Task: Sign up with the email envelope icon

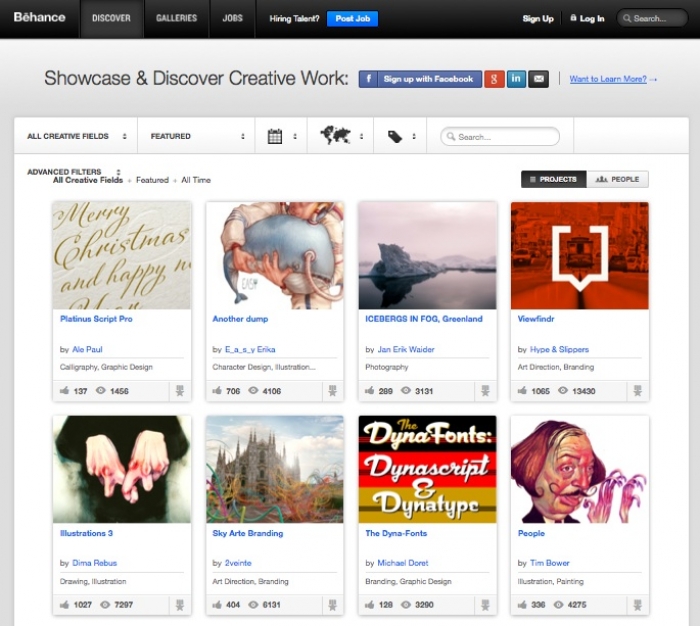Action: click(x=539, y=79)
